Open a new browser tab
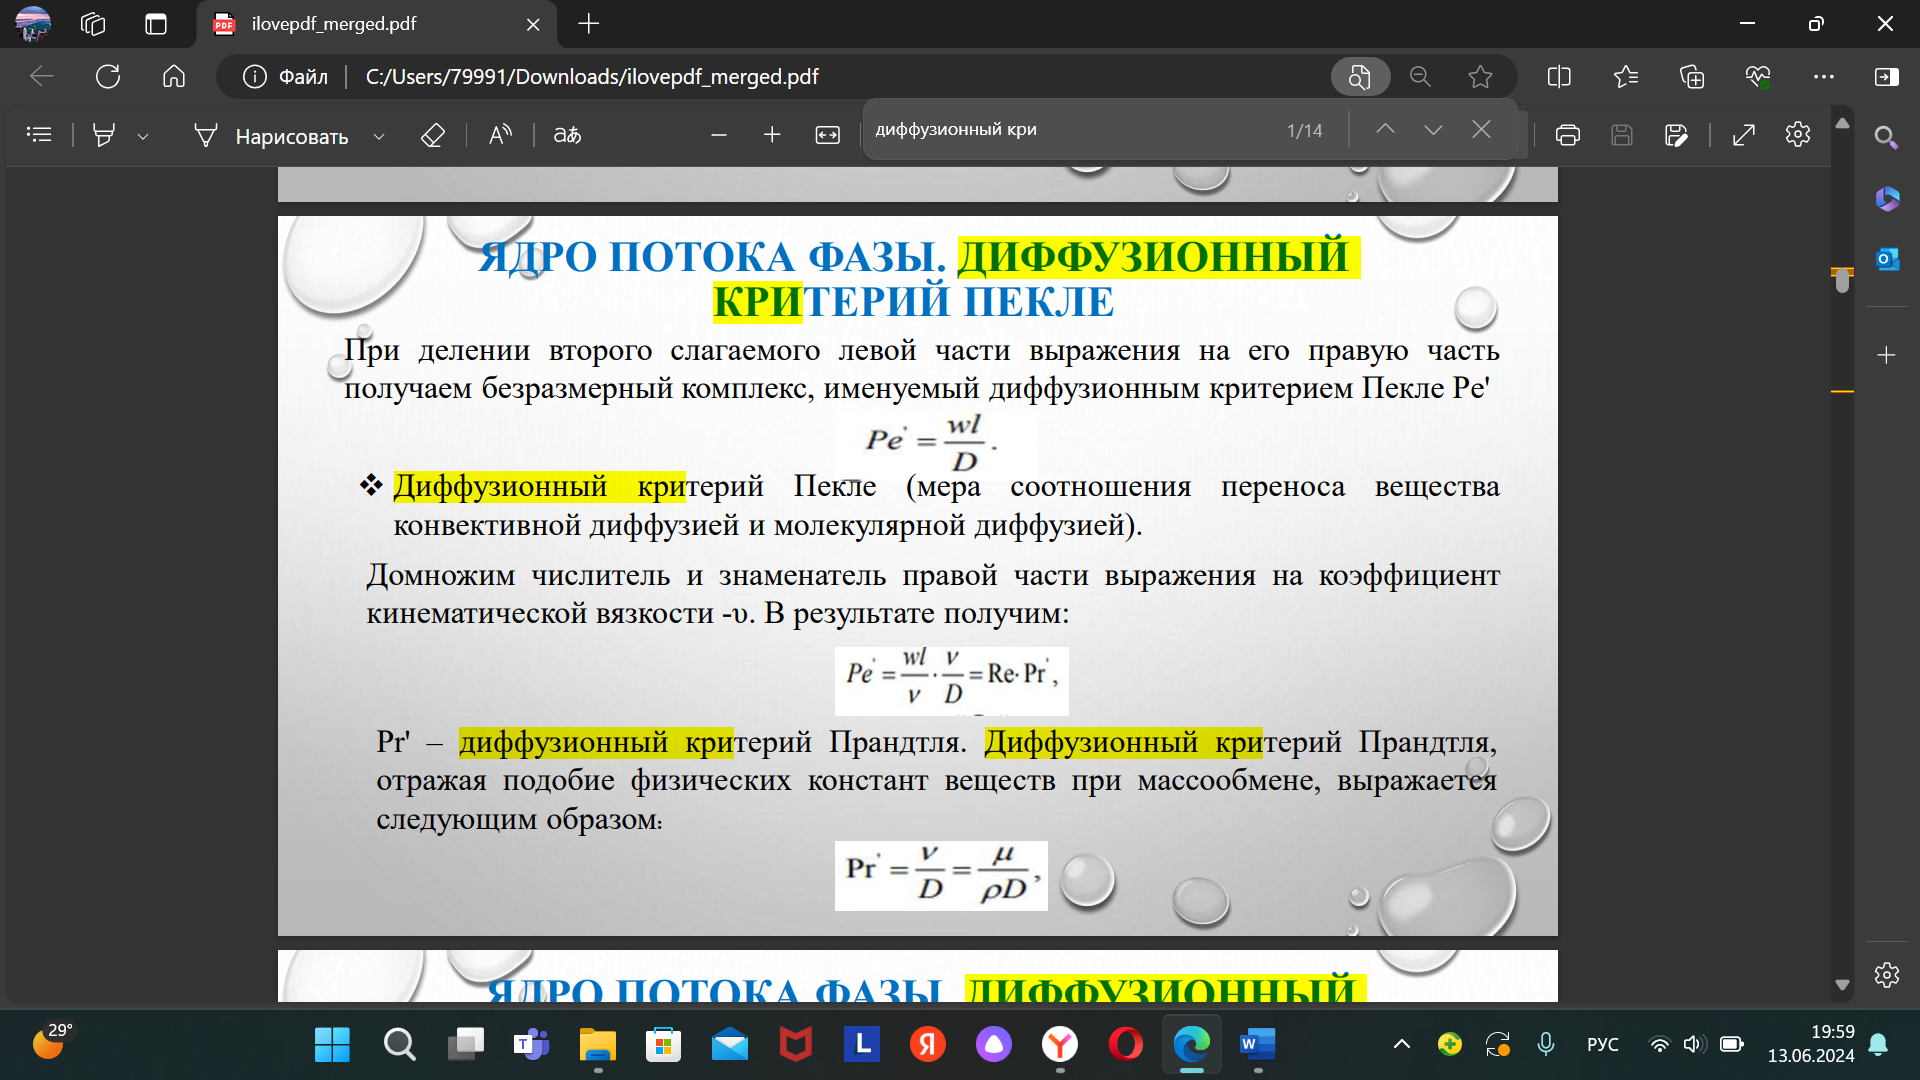Screen dimensions: 1920x1080 (589, 24)
